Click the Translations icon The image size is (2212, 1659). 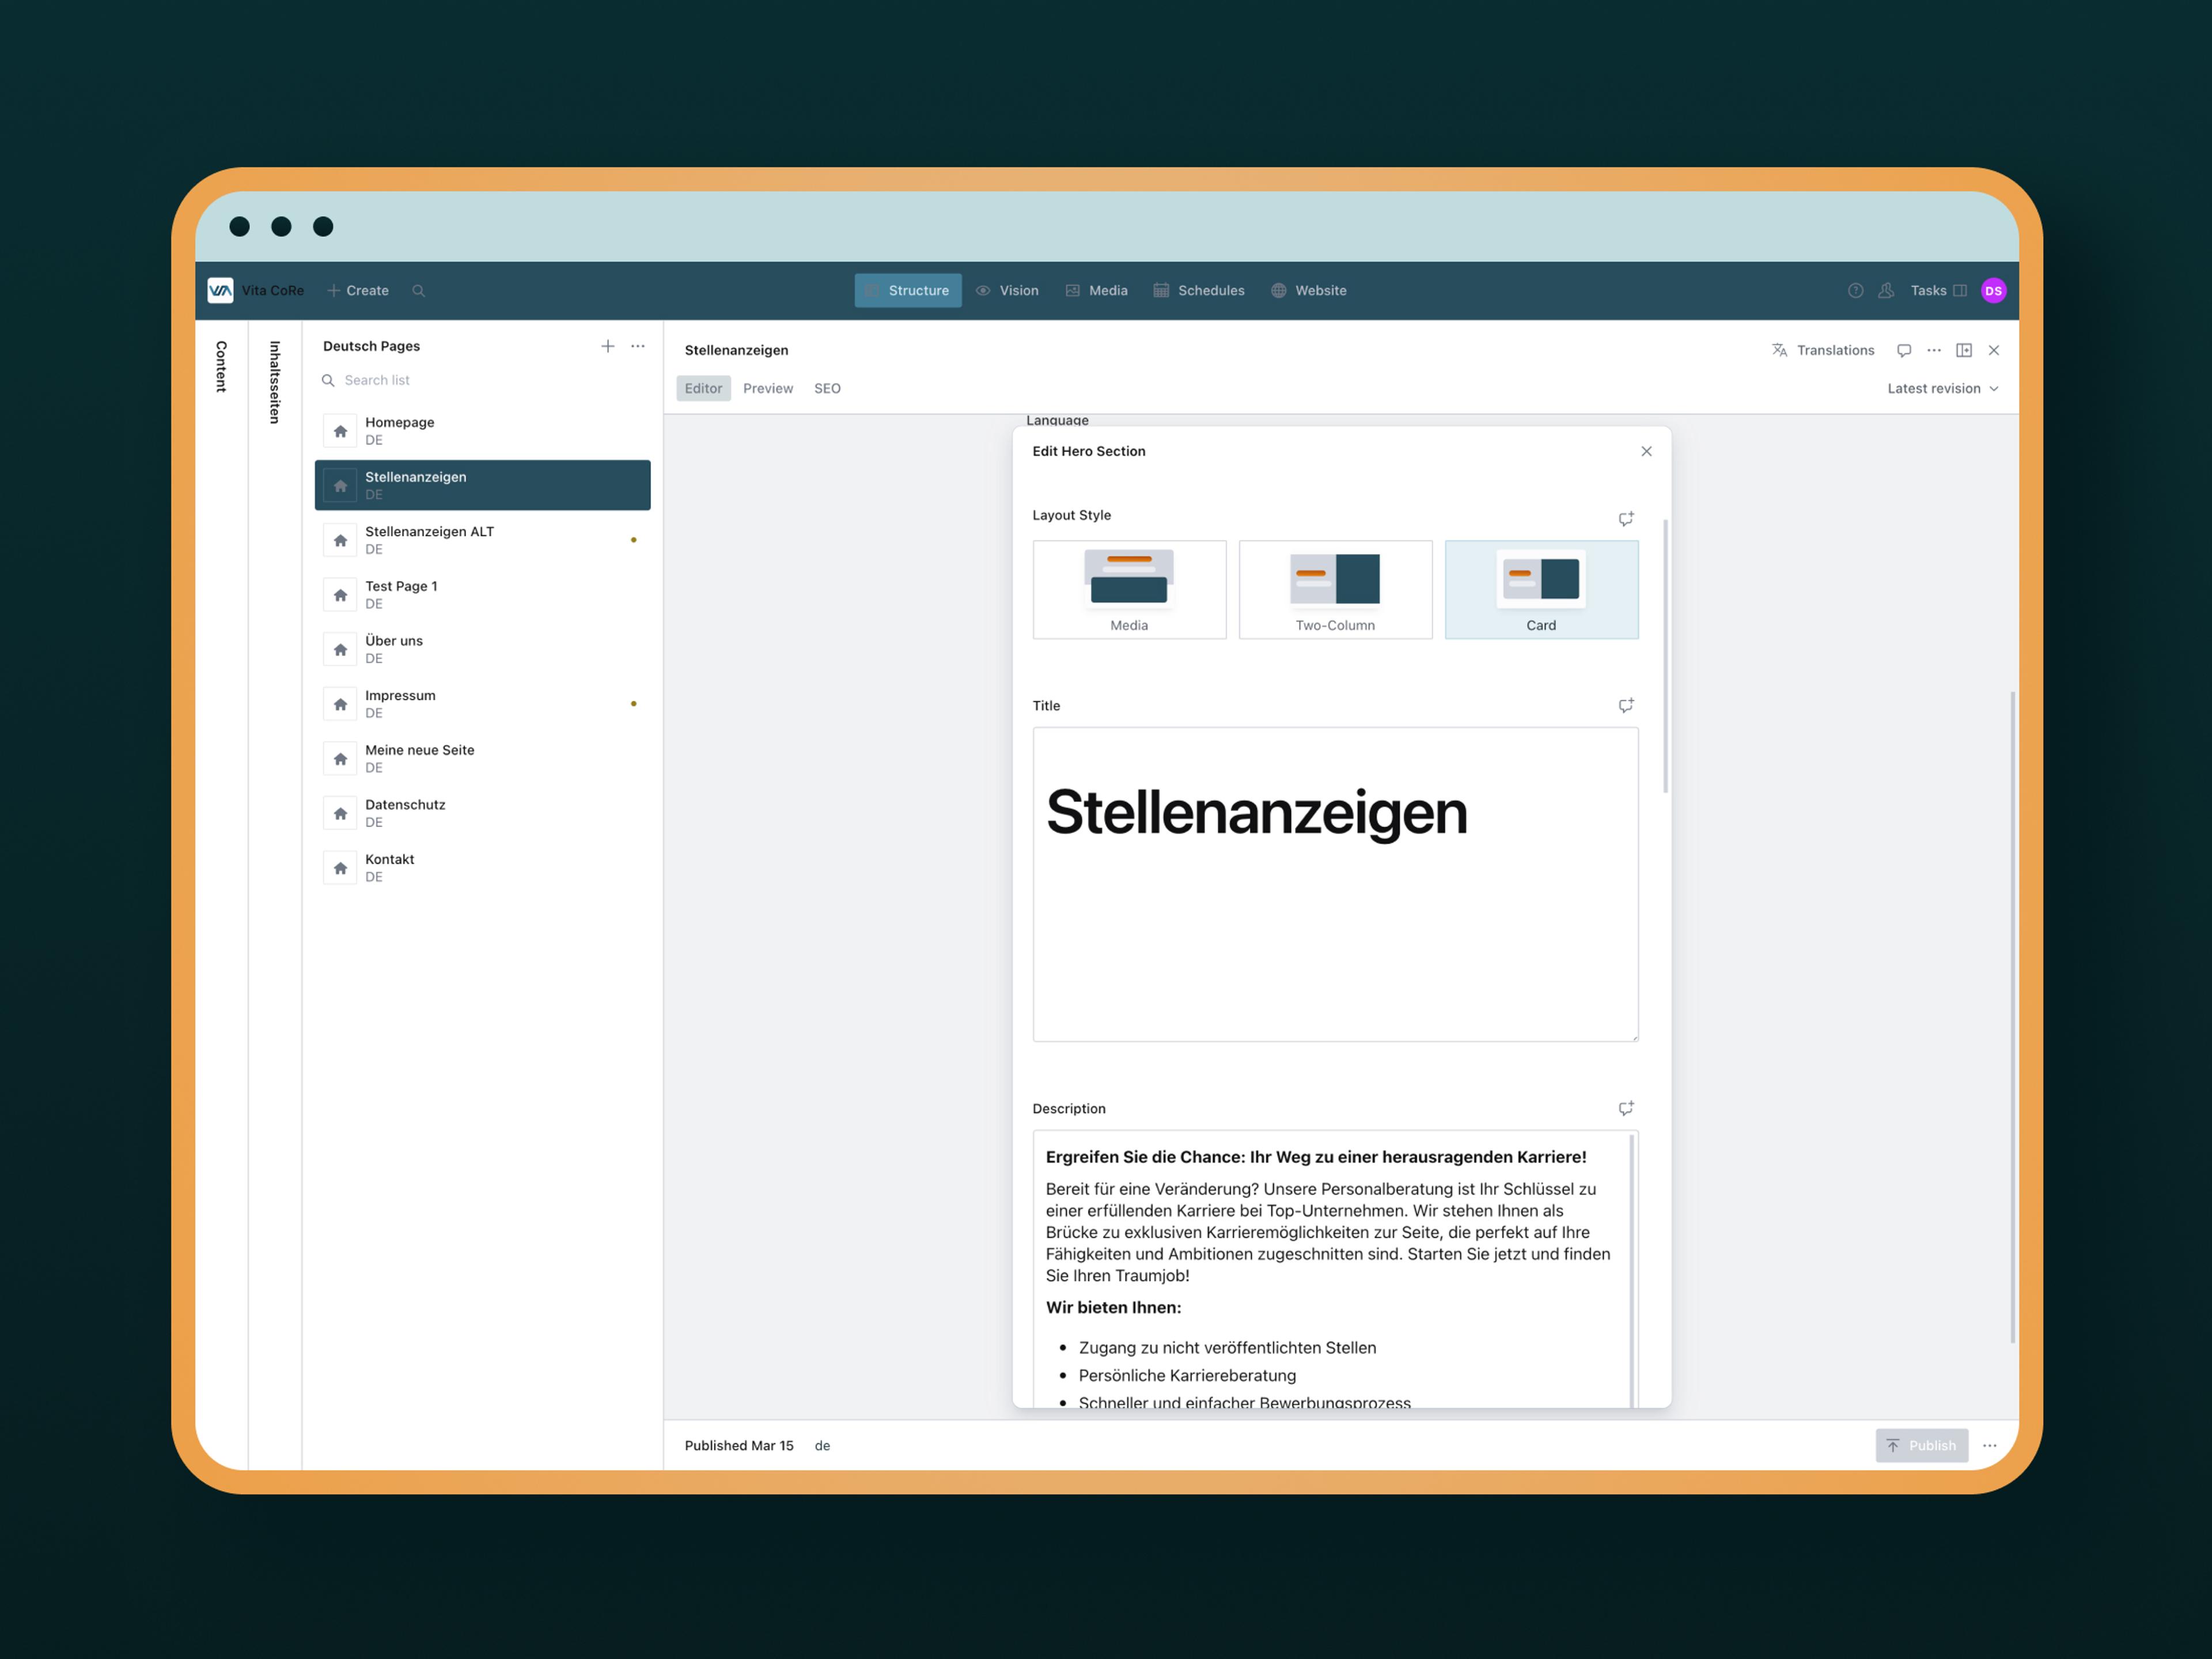[x=1780, y=350]
